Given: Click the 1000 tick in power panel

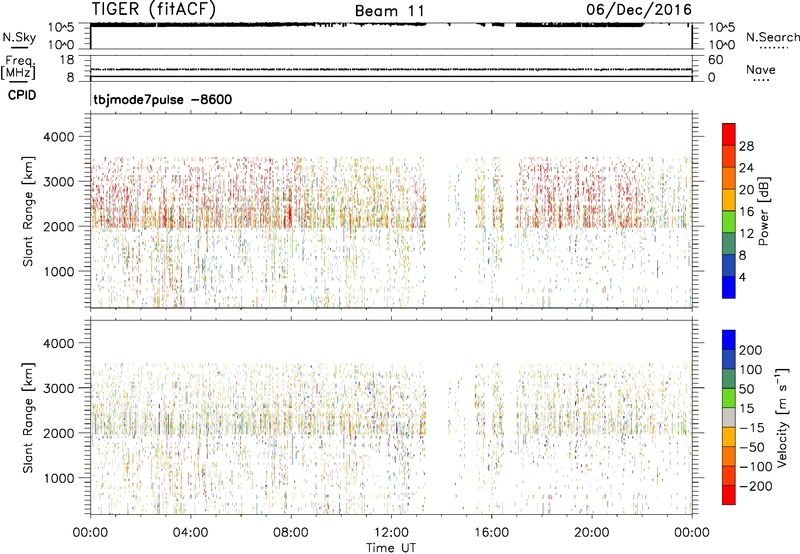Looking at the screenshot, I should click(x=59, y=271).
